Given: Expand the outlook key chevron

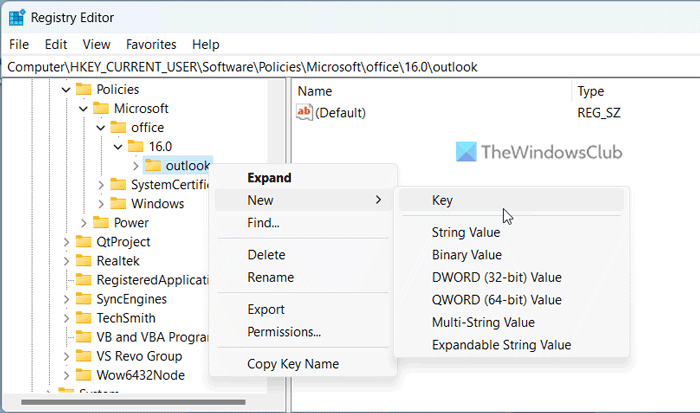Looking at the screenshot, I should [x=136, y=166].
